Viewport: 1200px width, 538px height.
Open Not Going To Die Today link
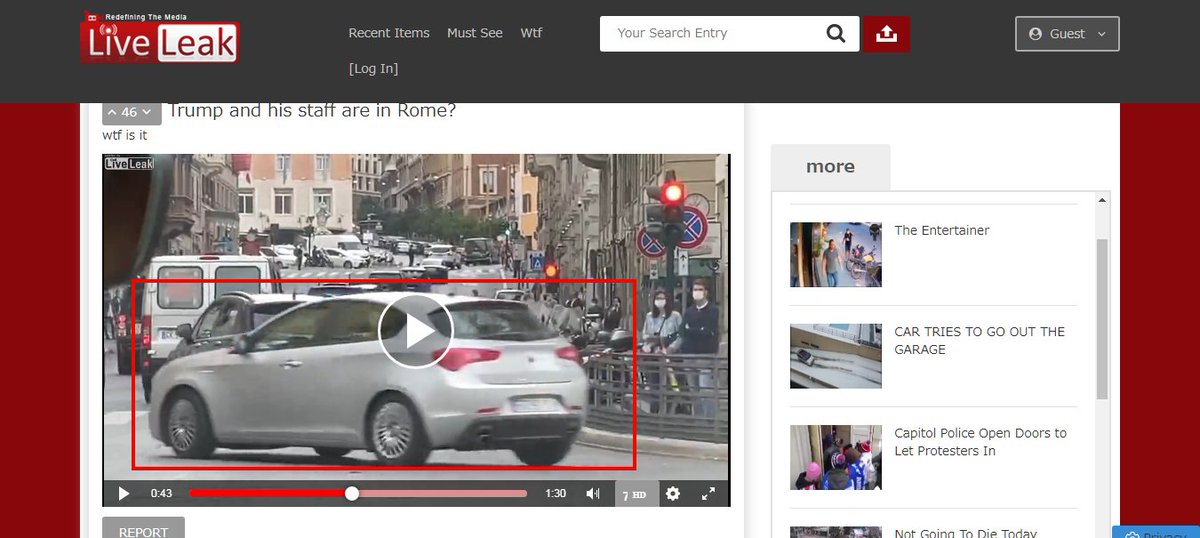coord(966,532)
